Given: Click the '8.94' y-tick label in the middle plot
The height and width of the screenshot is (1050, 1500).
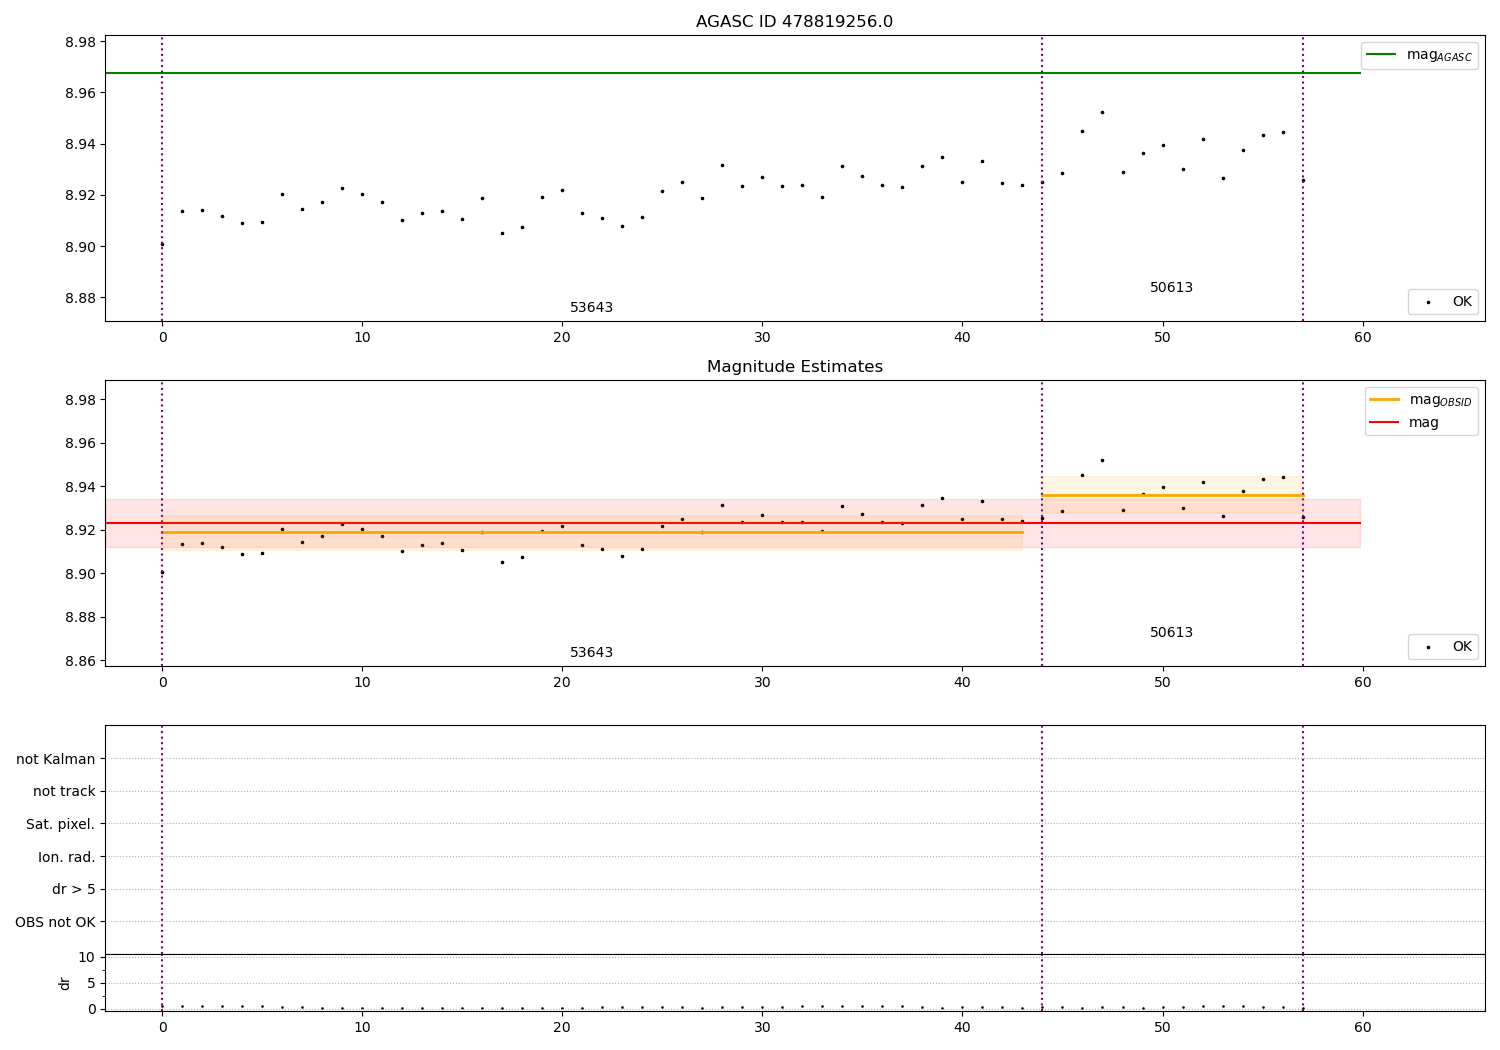Looking at the screenshot, I should (x=80, y=487).
